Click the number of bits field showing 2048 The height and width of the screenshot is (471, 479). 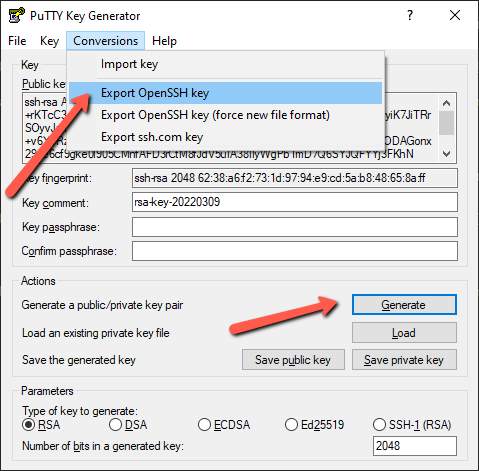[x=415, y=446]
